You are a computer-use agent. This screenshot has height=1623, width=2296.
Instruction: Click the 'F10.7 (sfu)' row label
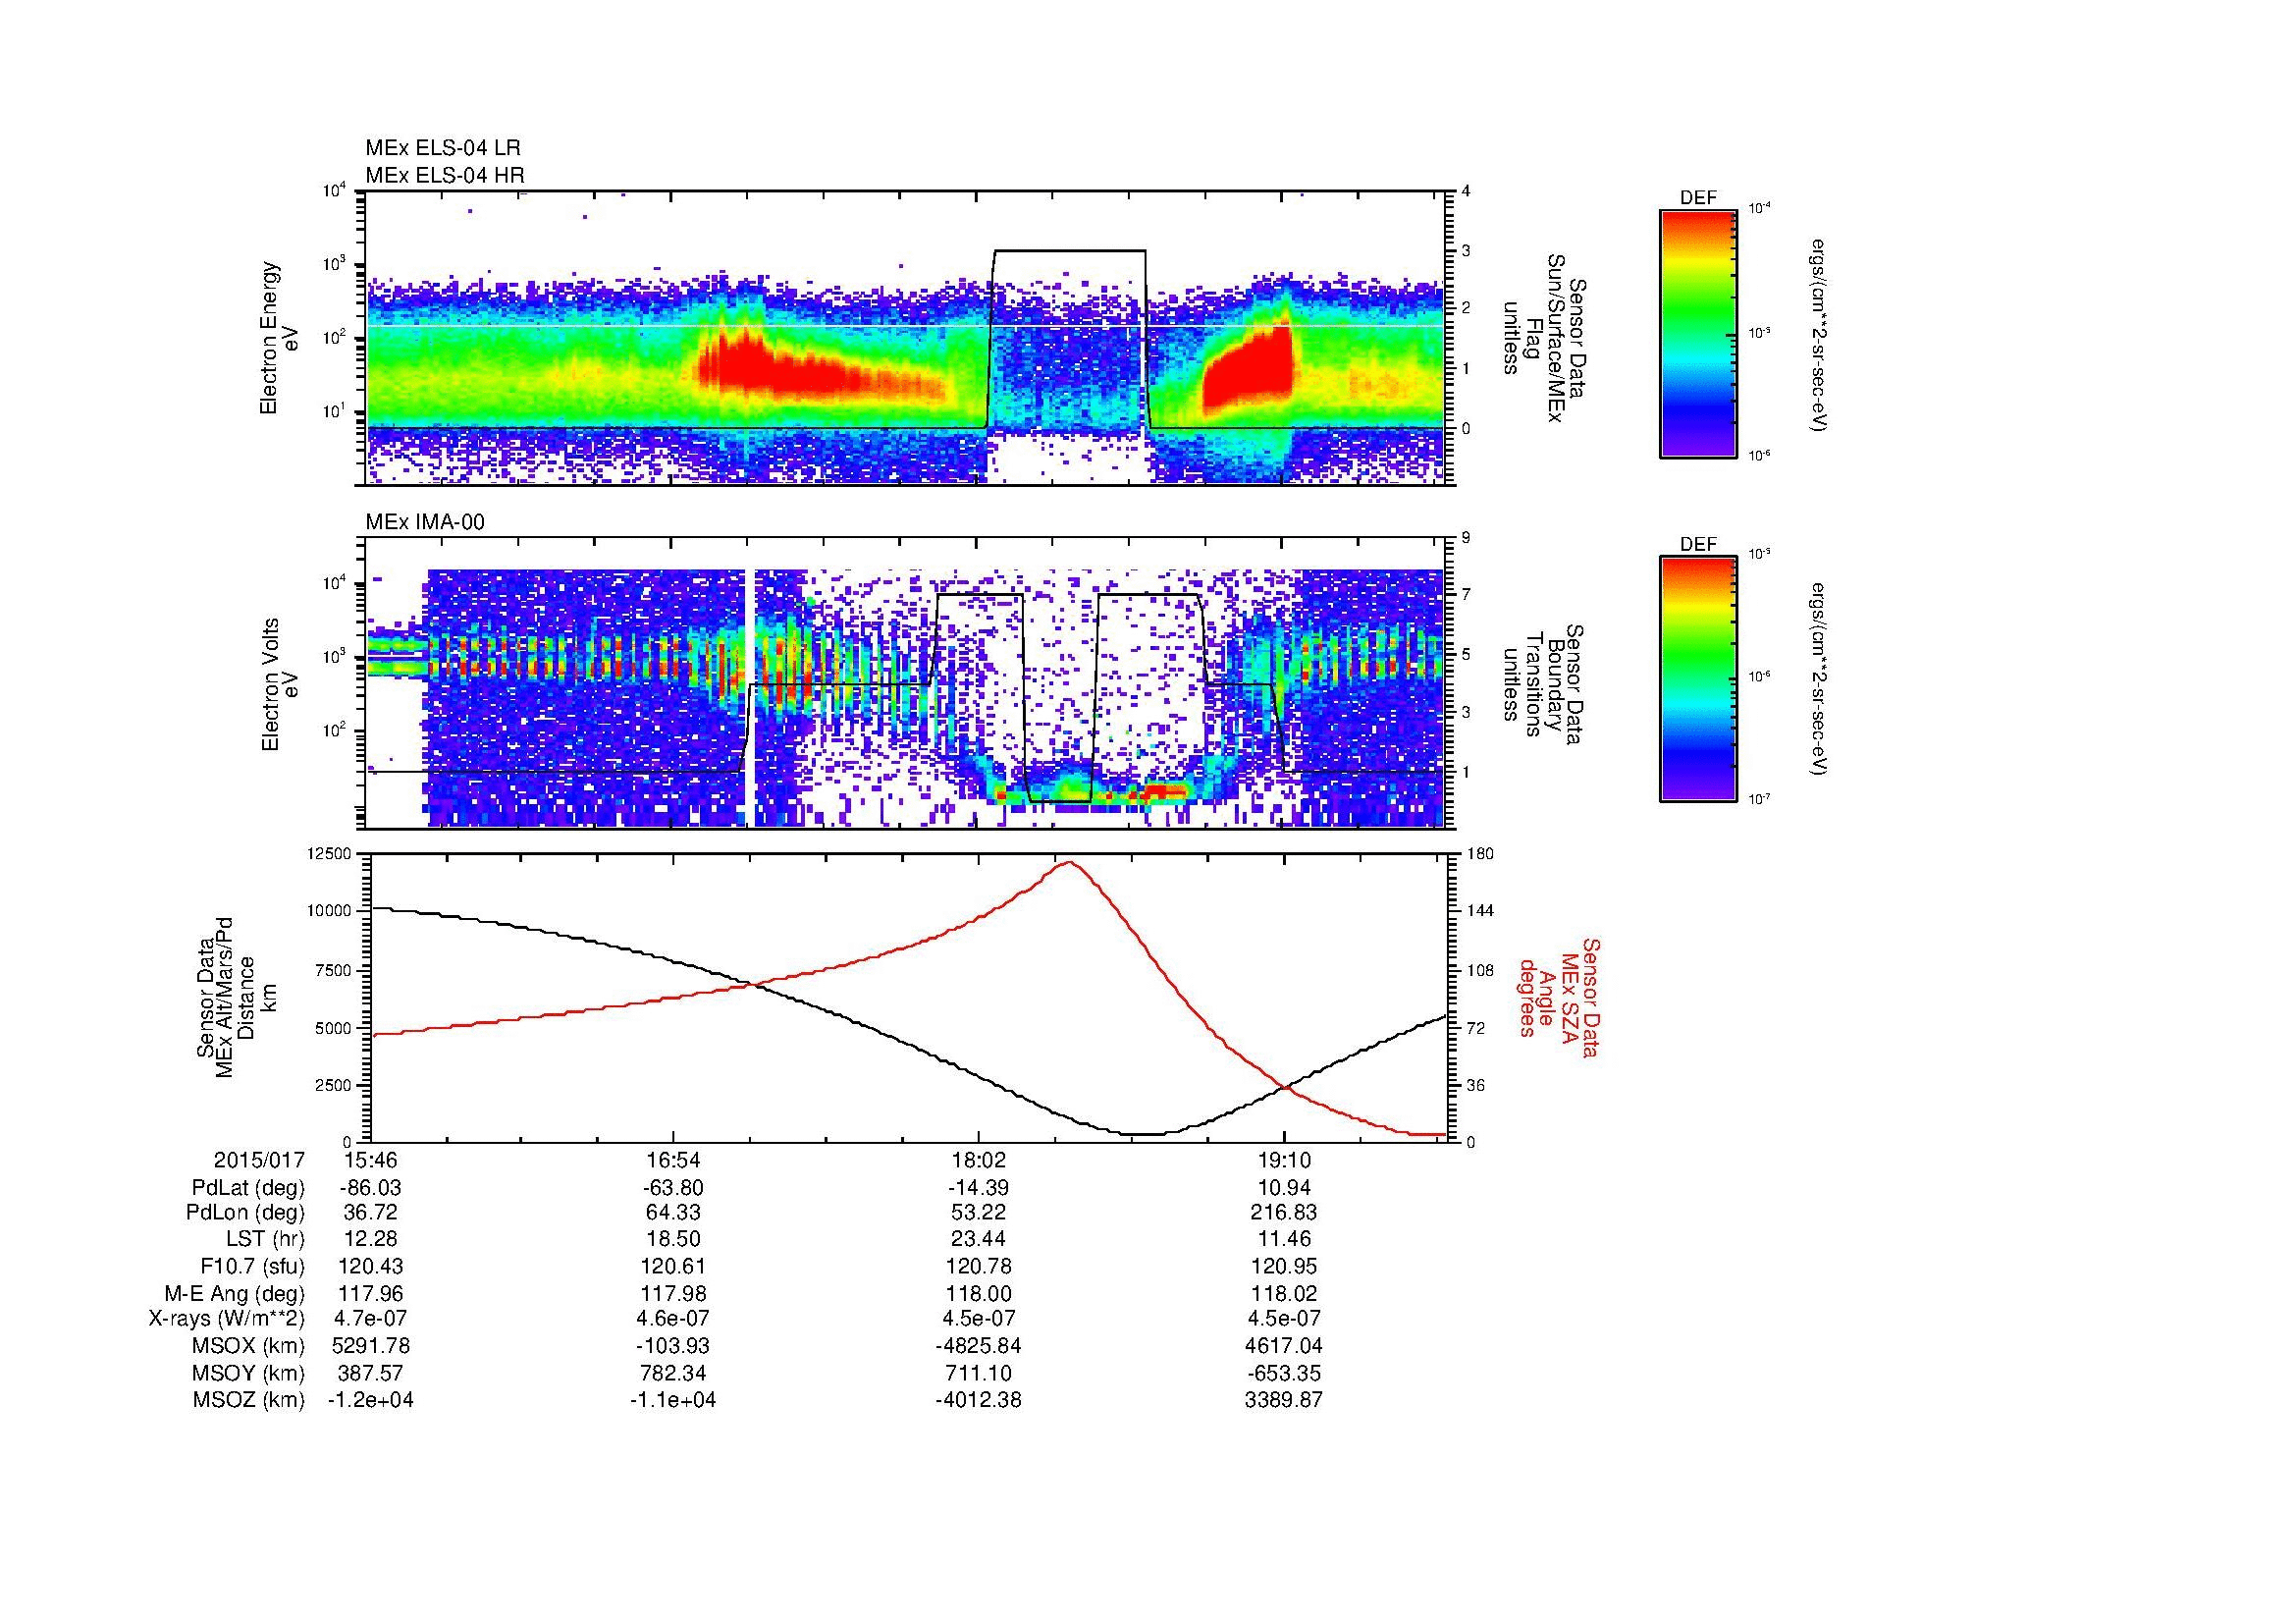point(251,1267)
